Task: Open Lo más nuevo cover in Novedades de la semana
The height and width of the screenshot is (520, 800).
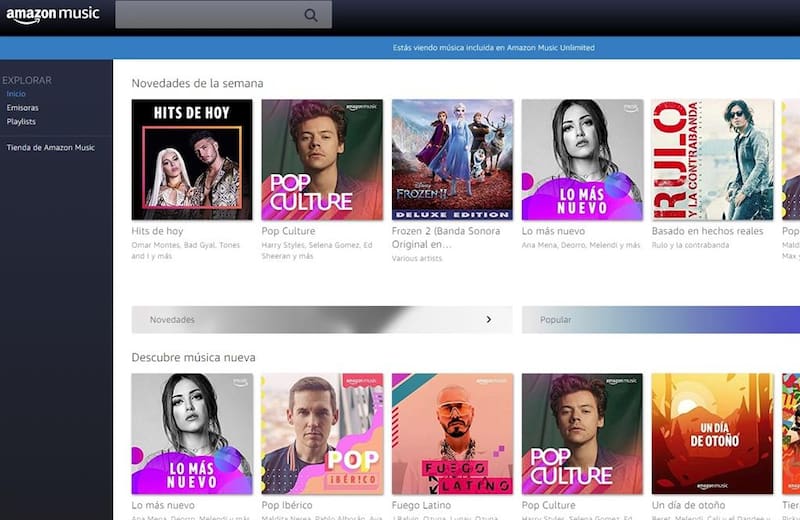Action: 582,160
